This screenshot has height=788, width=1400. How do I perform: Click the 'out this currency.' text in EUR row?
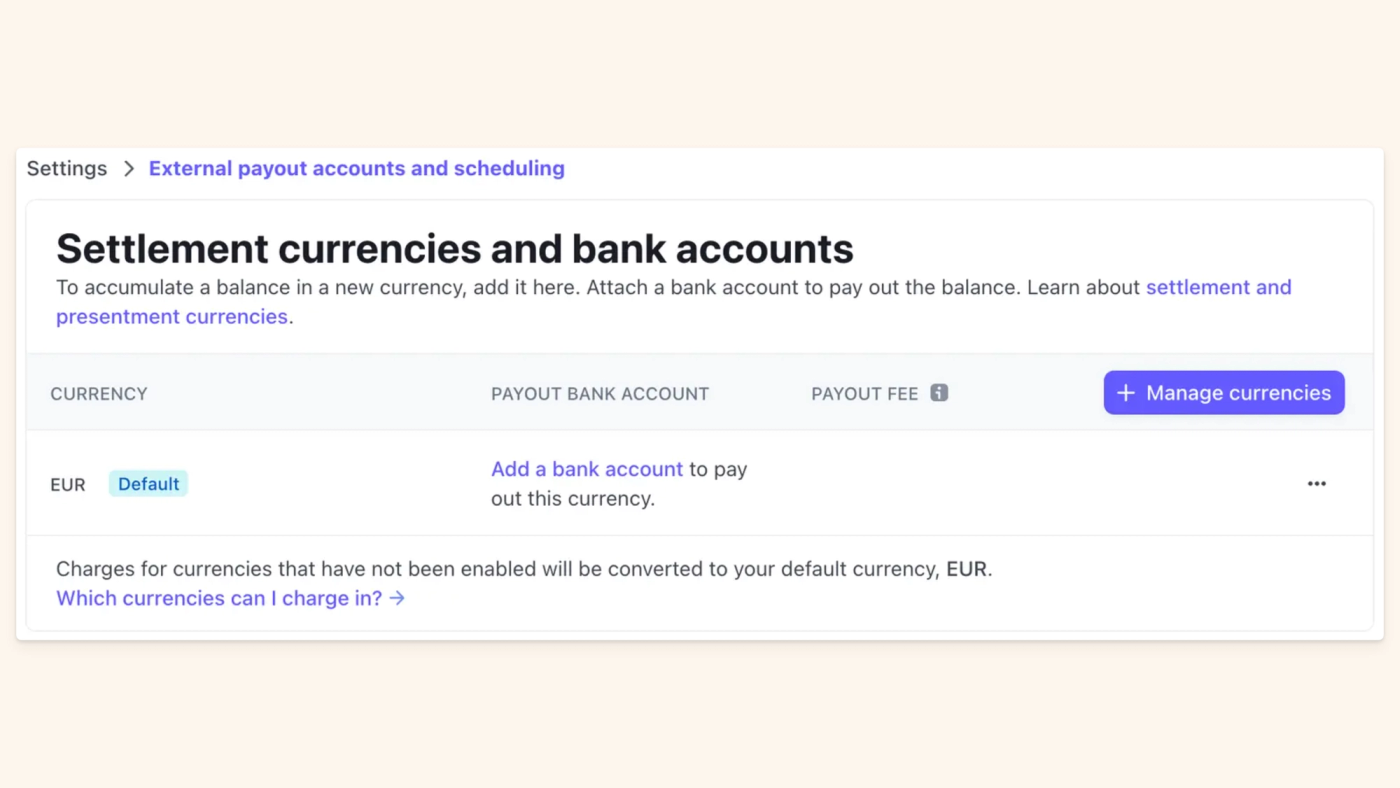[572, 498]
